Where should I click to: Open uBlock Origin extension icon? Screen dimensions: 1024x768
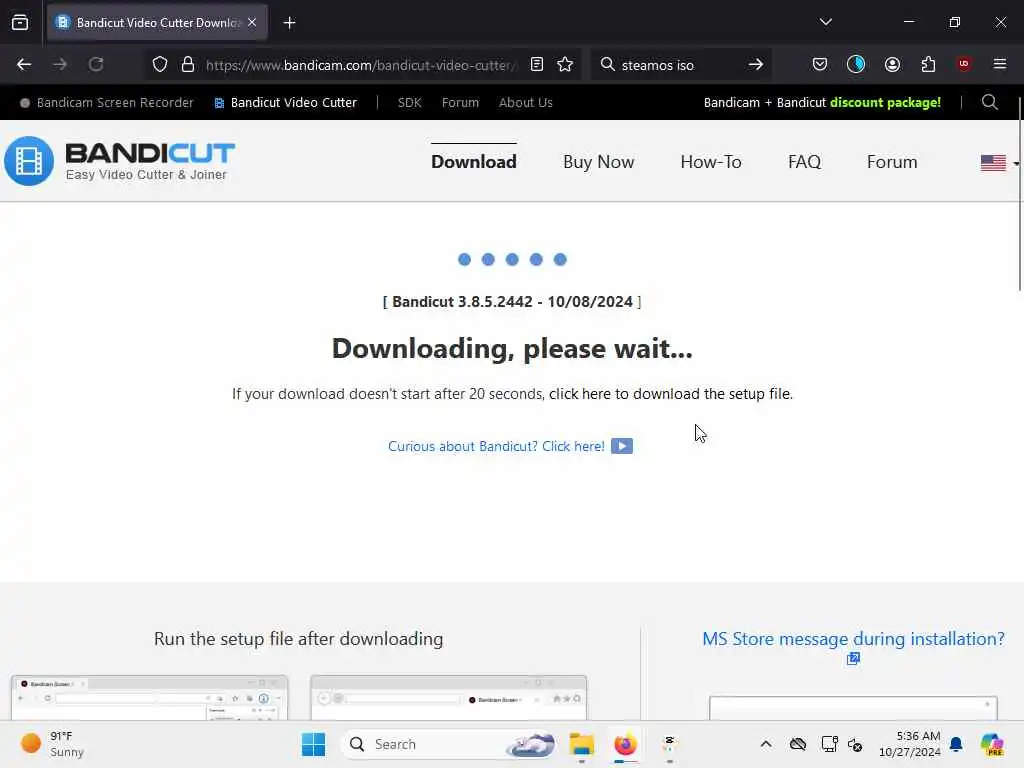964,64
